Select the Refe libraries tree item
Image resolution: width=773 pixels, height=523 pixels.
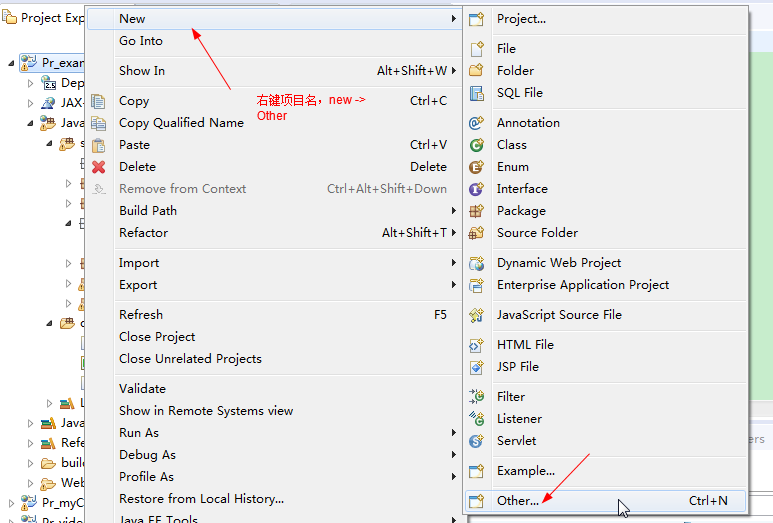pyautogui.click(x=62, y=443)
